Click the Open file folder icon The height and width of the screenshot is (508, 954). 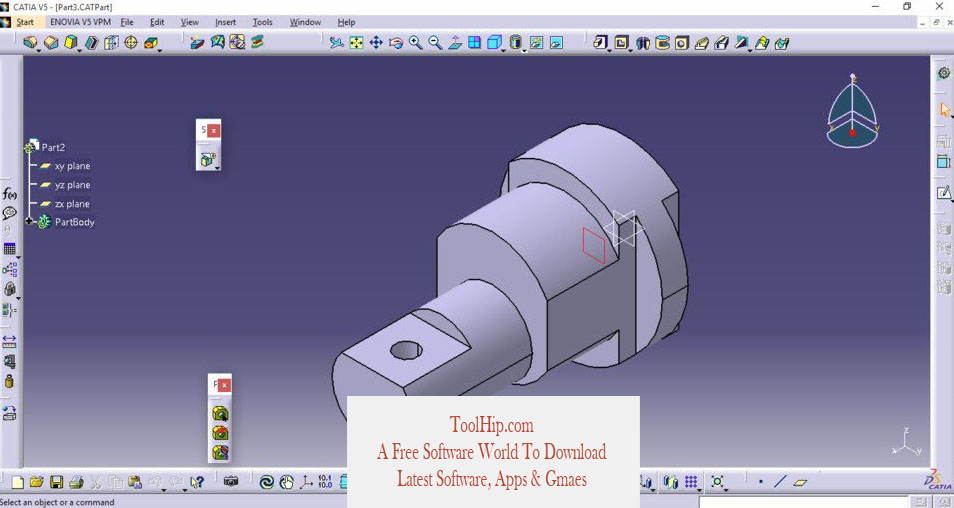pyautogui.click(x=37, y=482)
